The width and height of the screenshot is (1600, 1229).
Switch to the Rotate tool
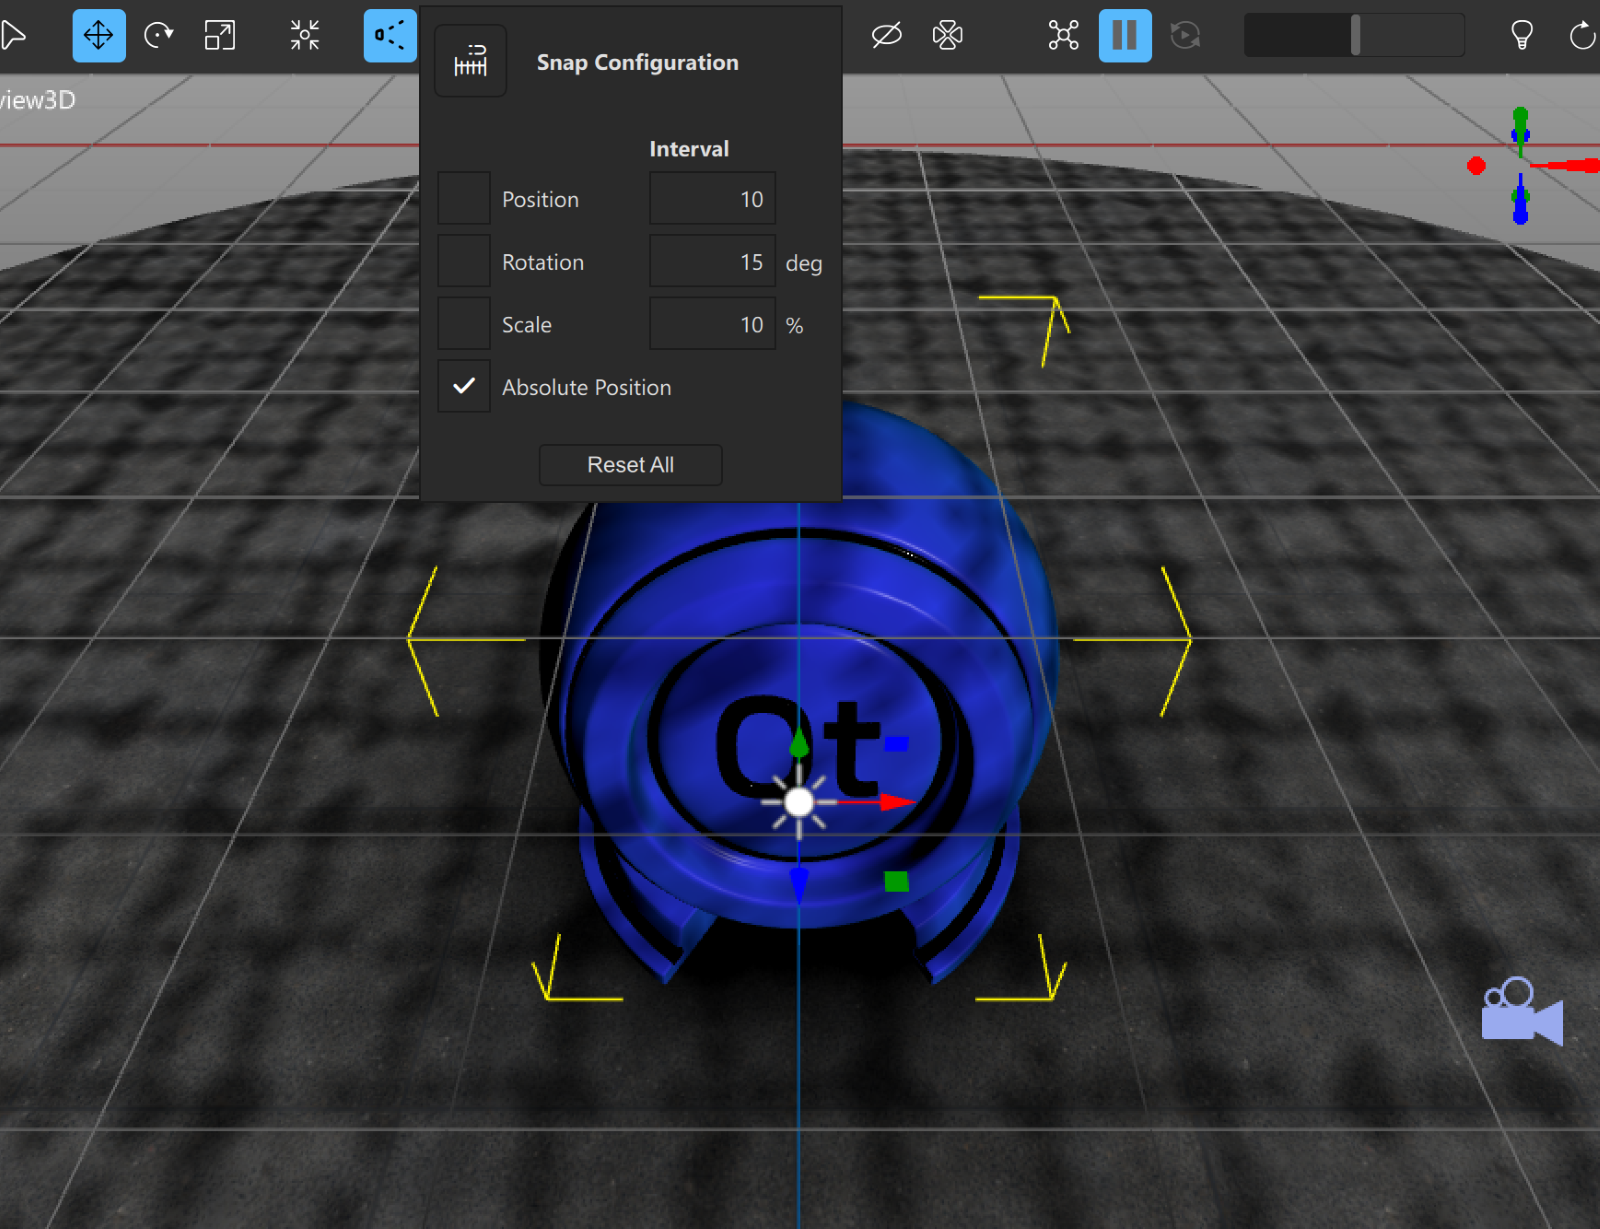(159, 35)
